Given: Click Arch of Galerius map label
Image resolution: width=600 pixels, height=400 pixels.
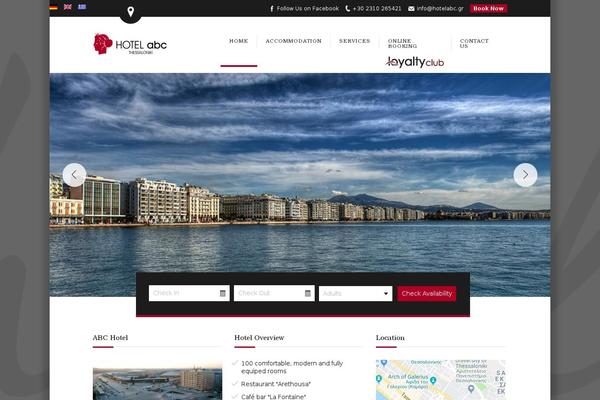Looking at the screenshot, I should [x=408, y=377].
